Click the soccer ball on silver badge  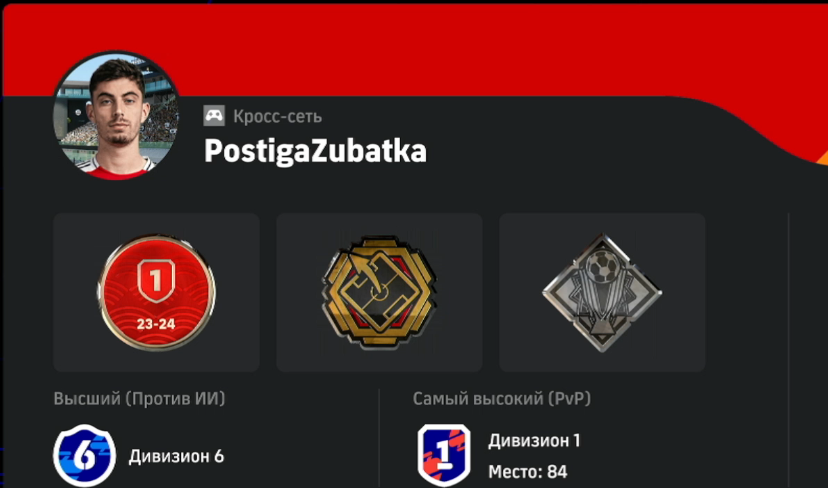click(x=603, y=267)
